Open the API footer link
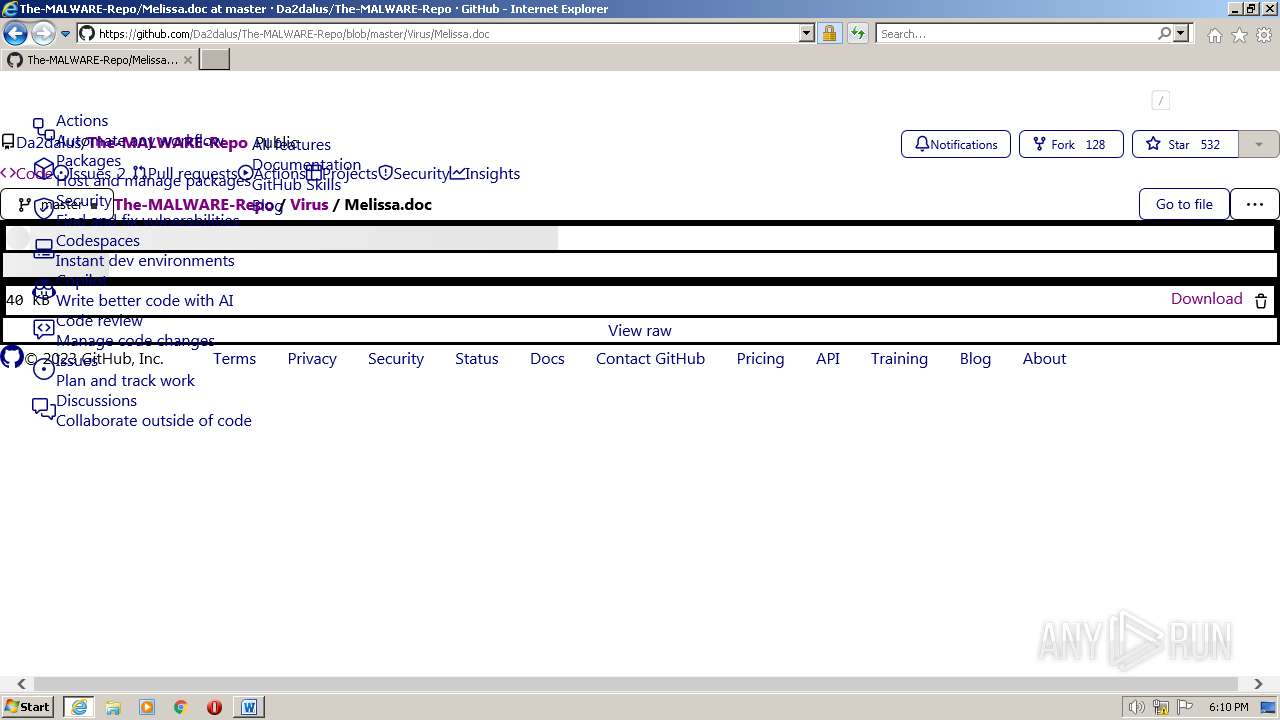The width and height of the screenshot is (1280, 720). point(828,358)
